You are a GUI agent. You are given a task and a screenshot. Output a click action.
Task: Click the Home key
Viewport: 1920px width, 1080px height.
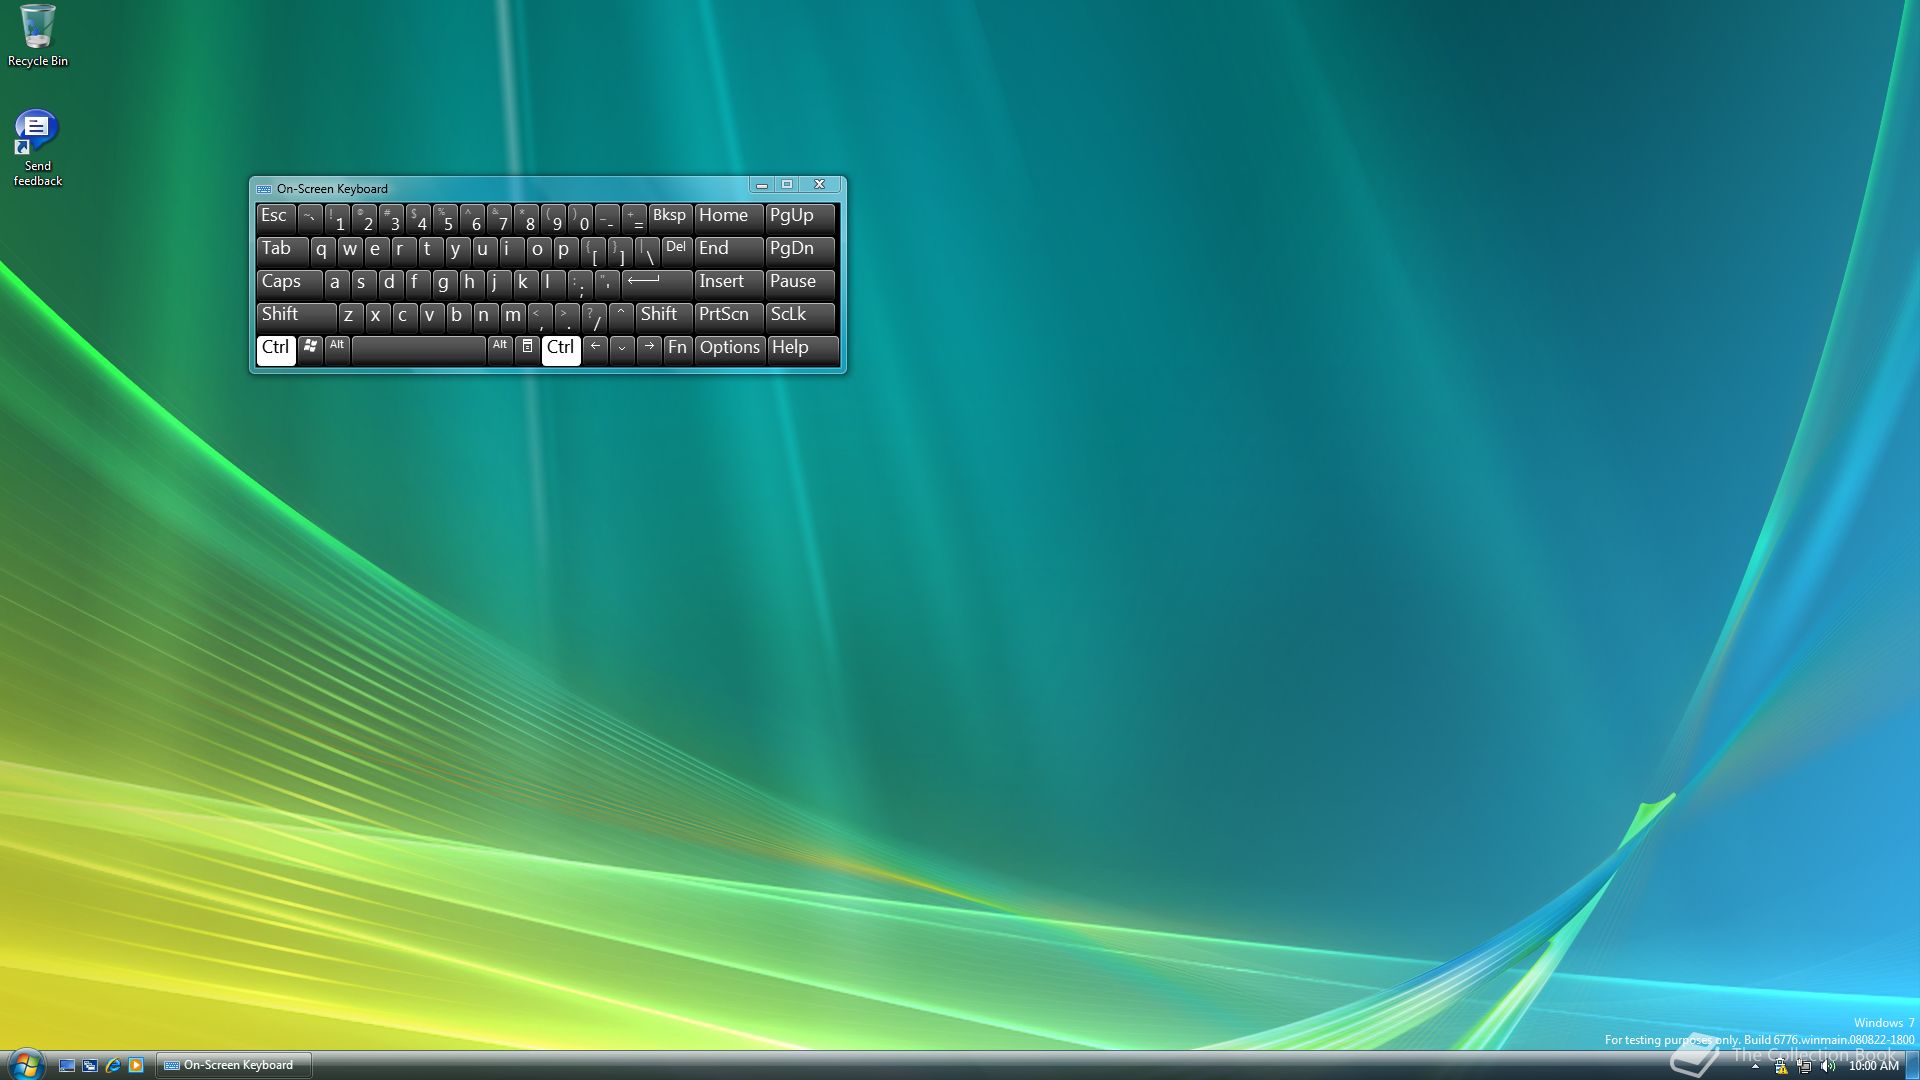click(x=729, y=218)
